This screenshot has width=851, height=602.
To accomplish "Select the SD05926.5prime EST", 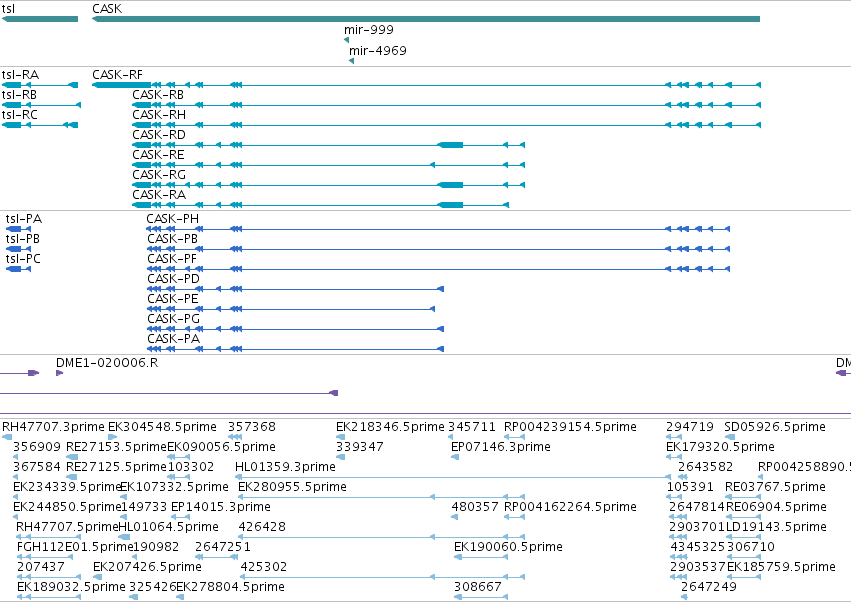I will [730, 437].
